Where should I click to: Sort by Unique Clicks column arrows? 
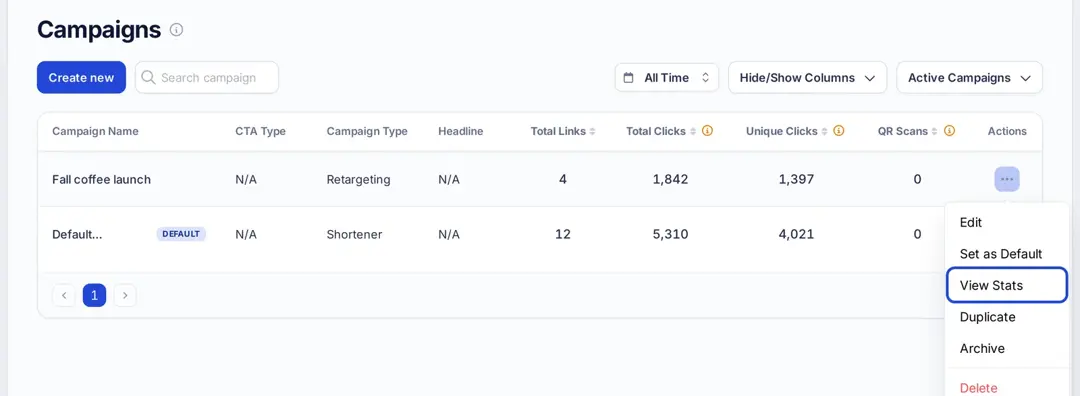click(x=824, y=132)
